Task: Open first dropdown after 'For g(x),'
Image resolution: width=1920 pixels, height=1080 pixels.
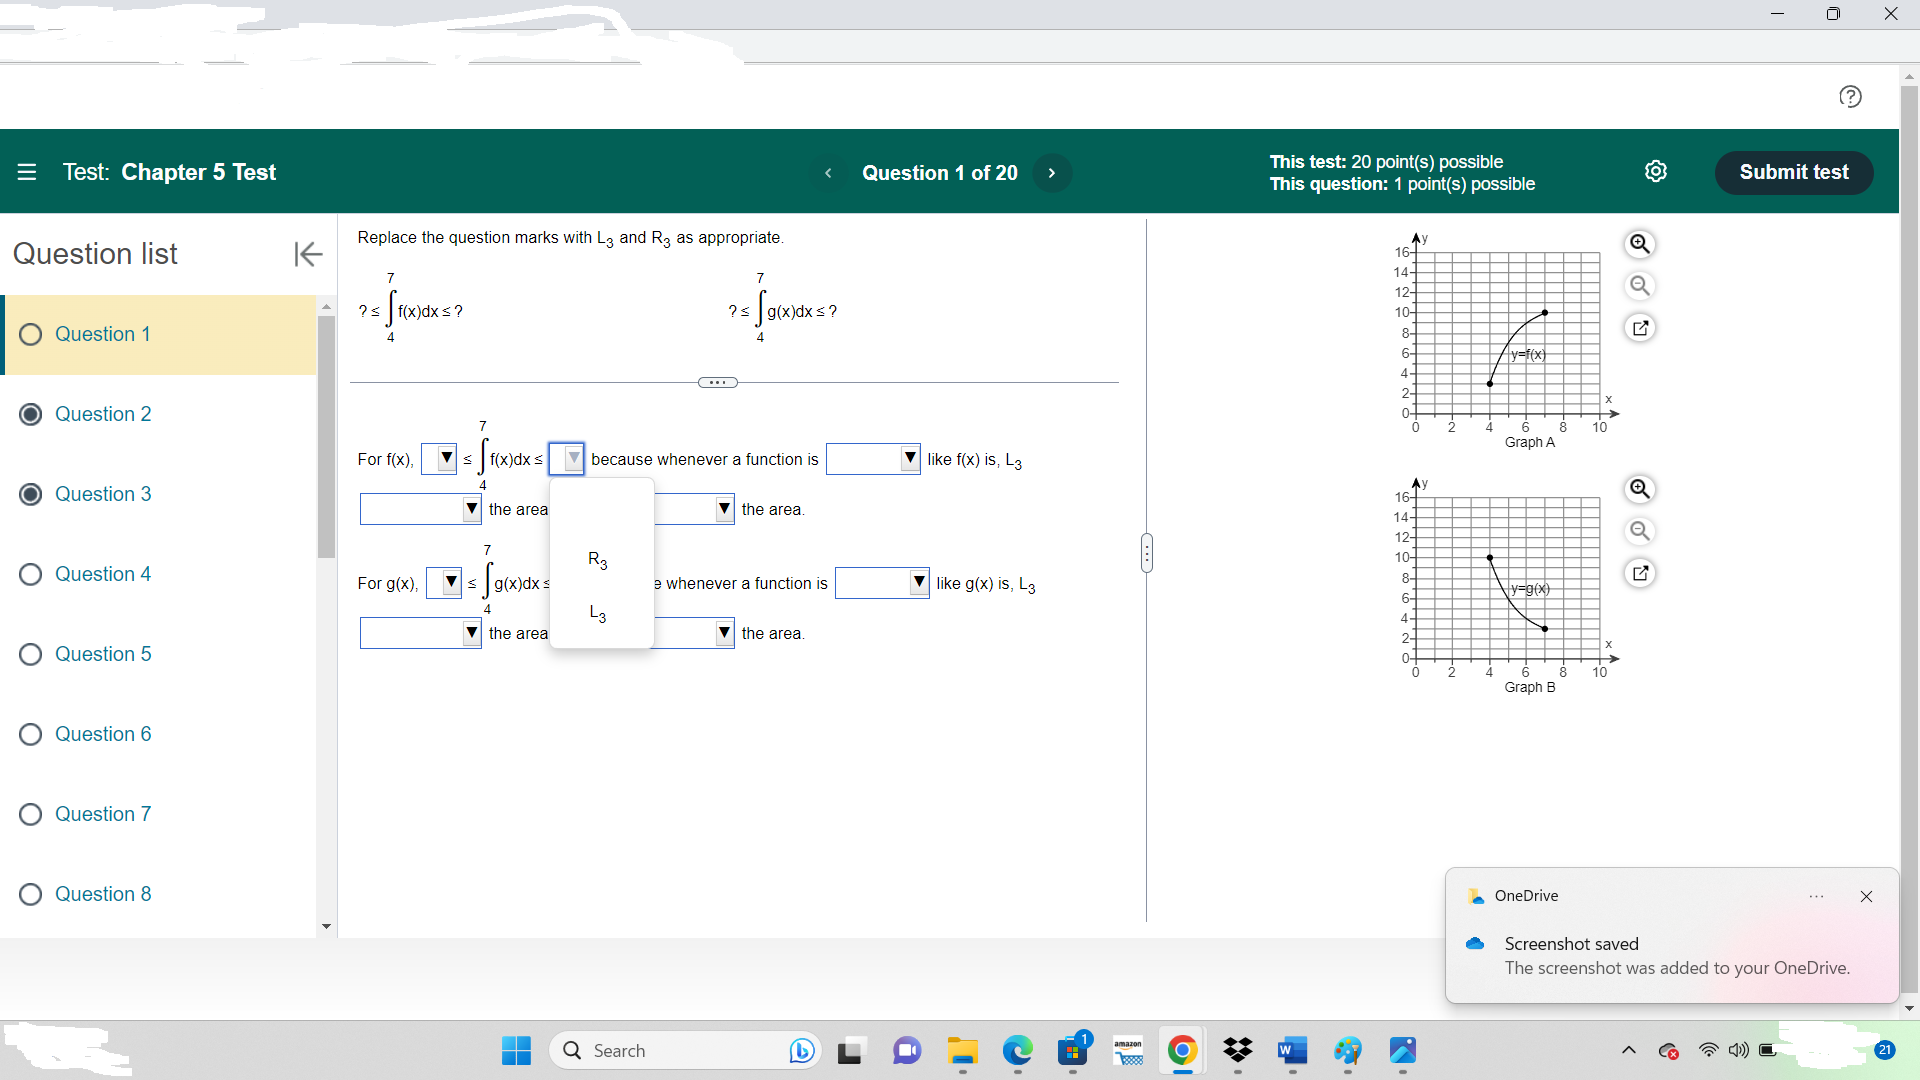Action: click(444, 583)
